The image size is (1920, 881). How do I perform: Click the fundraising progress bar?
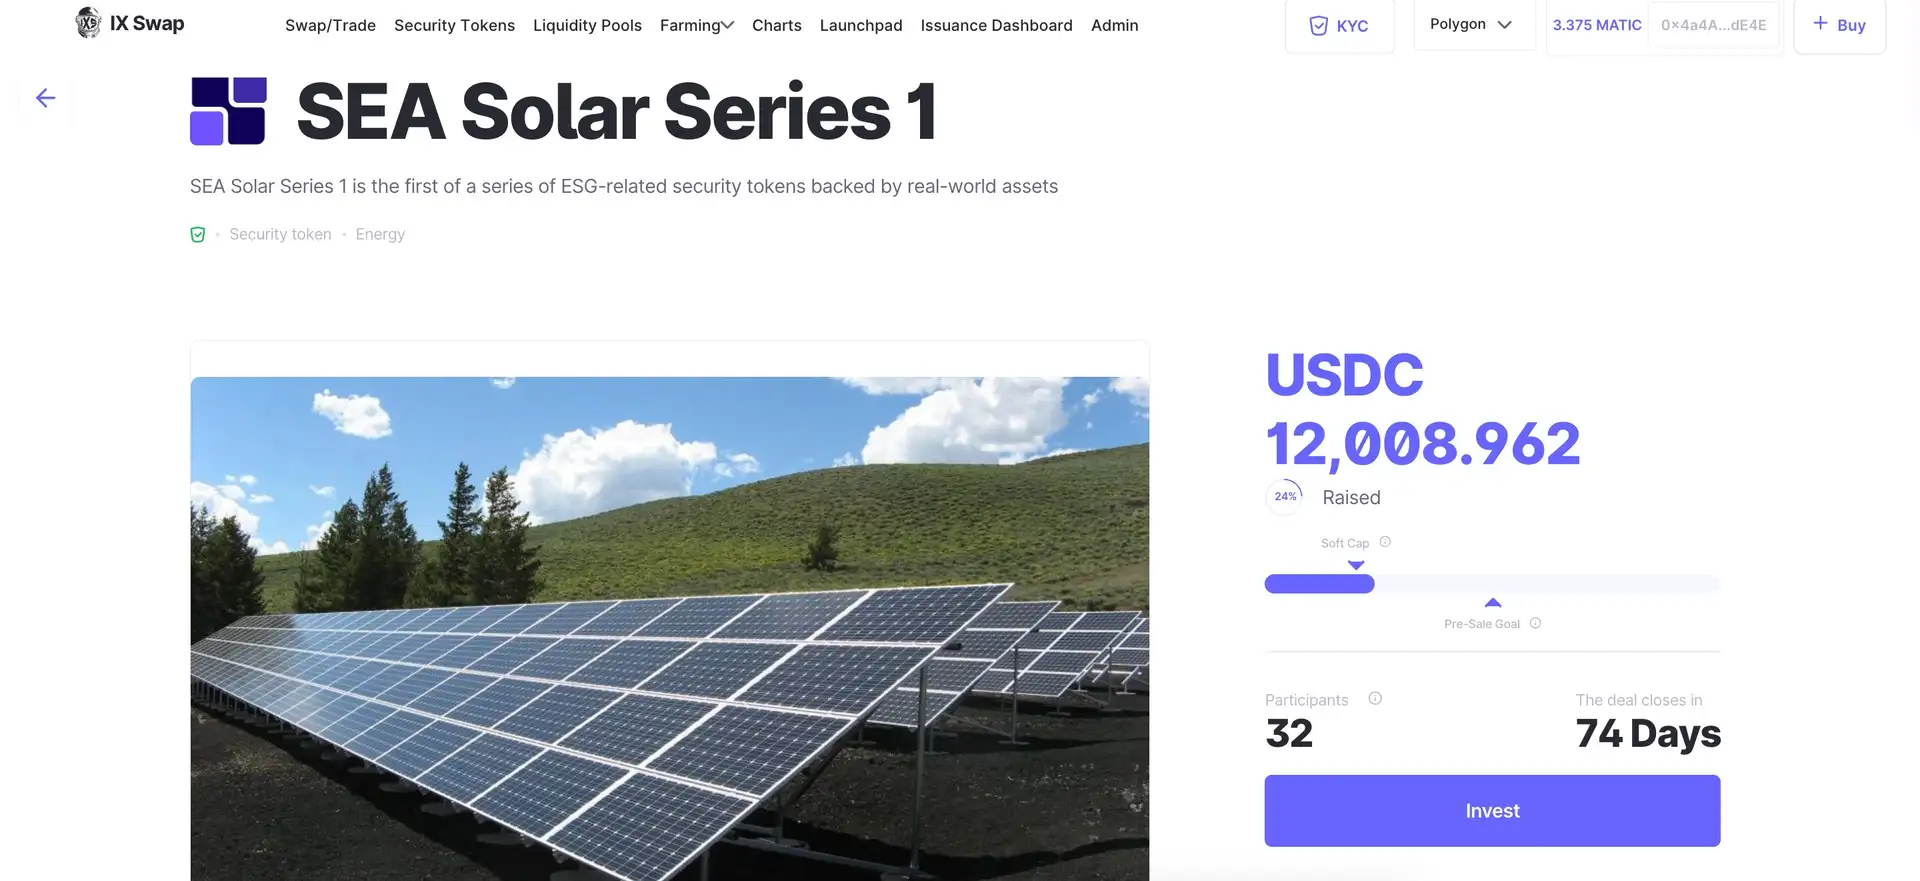click(1491, 584)
